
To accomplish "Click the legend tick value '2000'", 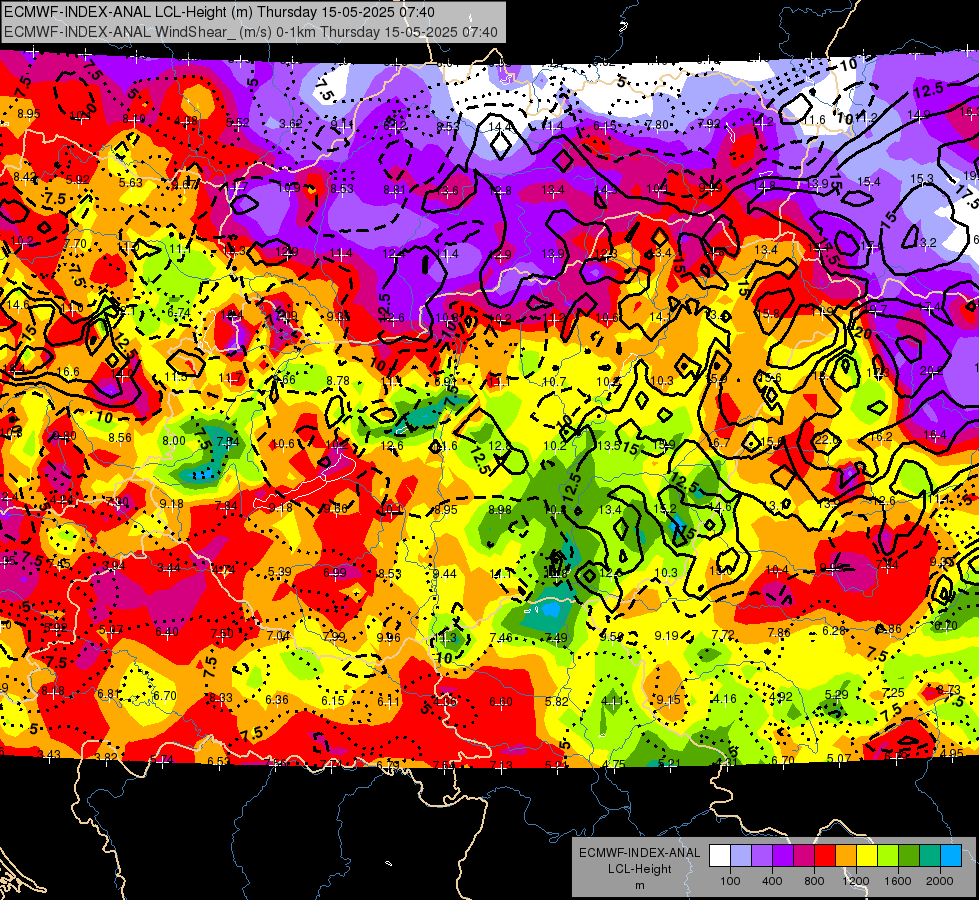I will pos(940,881).
